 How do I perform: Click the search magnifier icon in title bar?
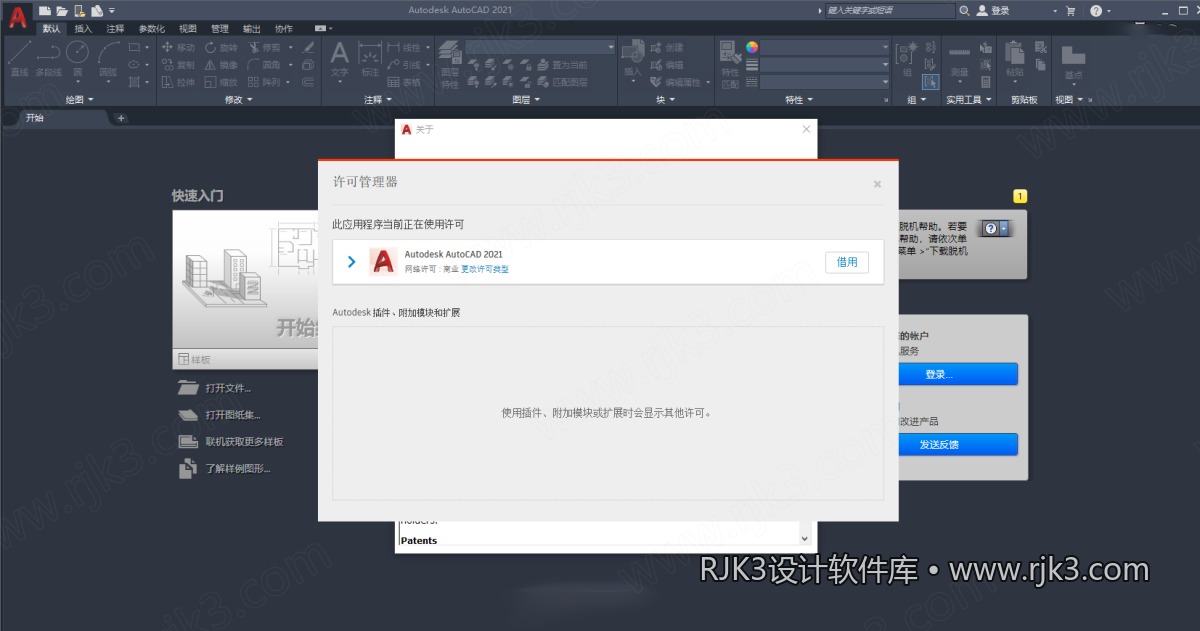tap(964, 10)
